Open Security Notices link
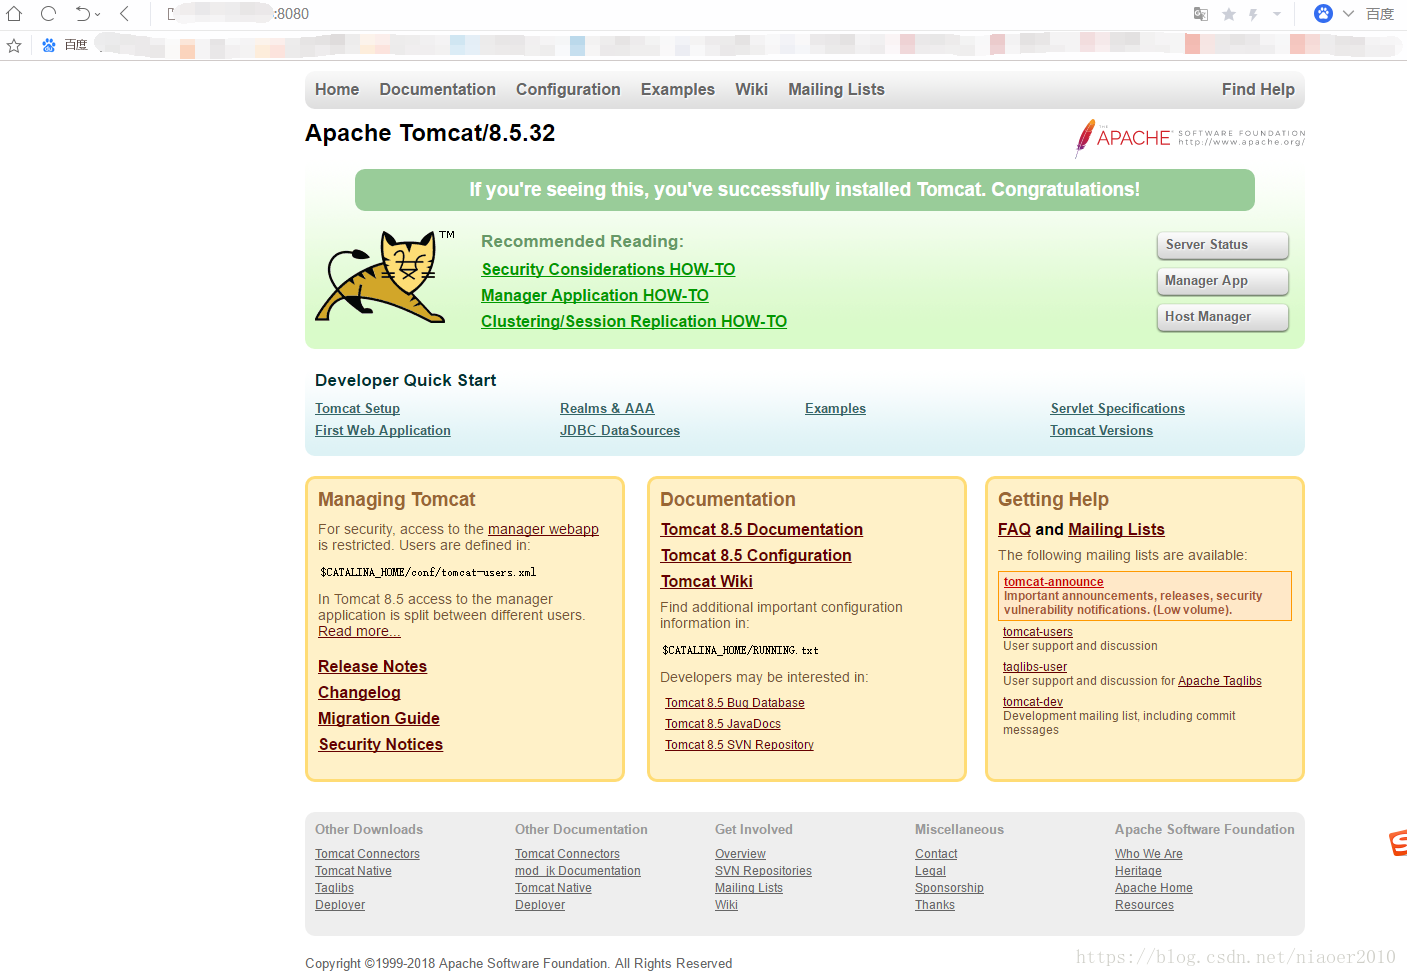Image resolution: width=1407 pixels, height=977 pixels. coord(381,744)
